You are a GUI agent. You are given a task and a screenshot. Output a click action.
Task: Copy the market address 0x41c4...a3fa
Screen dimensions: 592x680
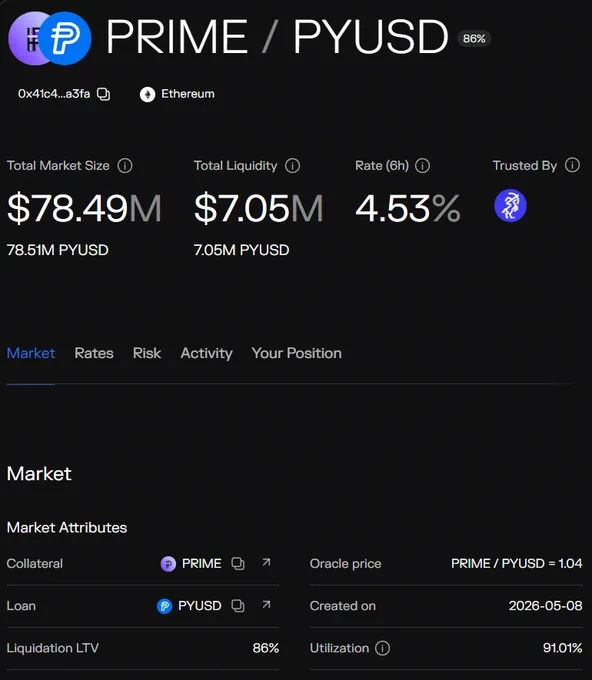click(103, 94)
